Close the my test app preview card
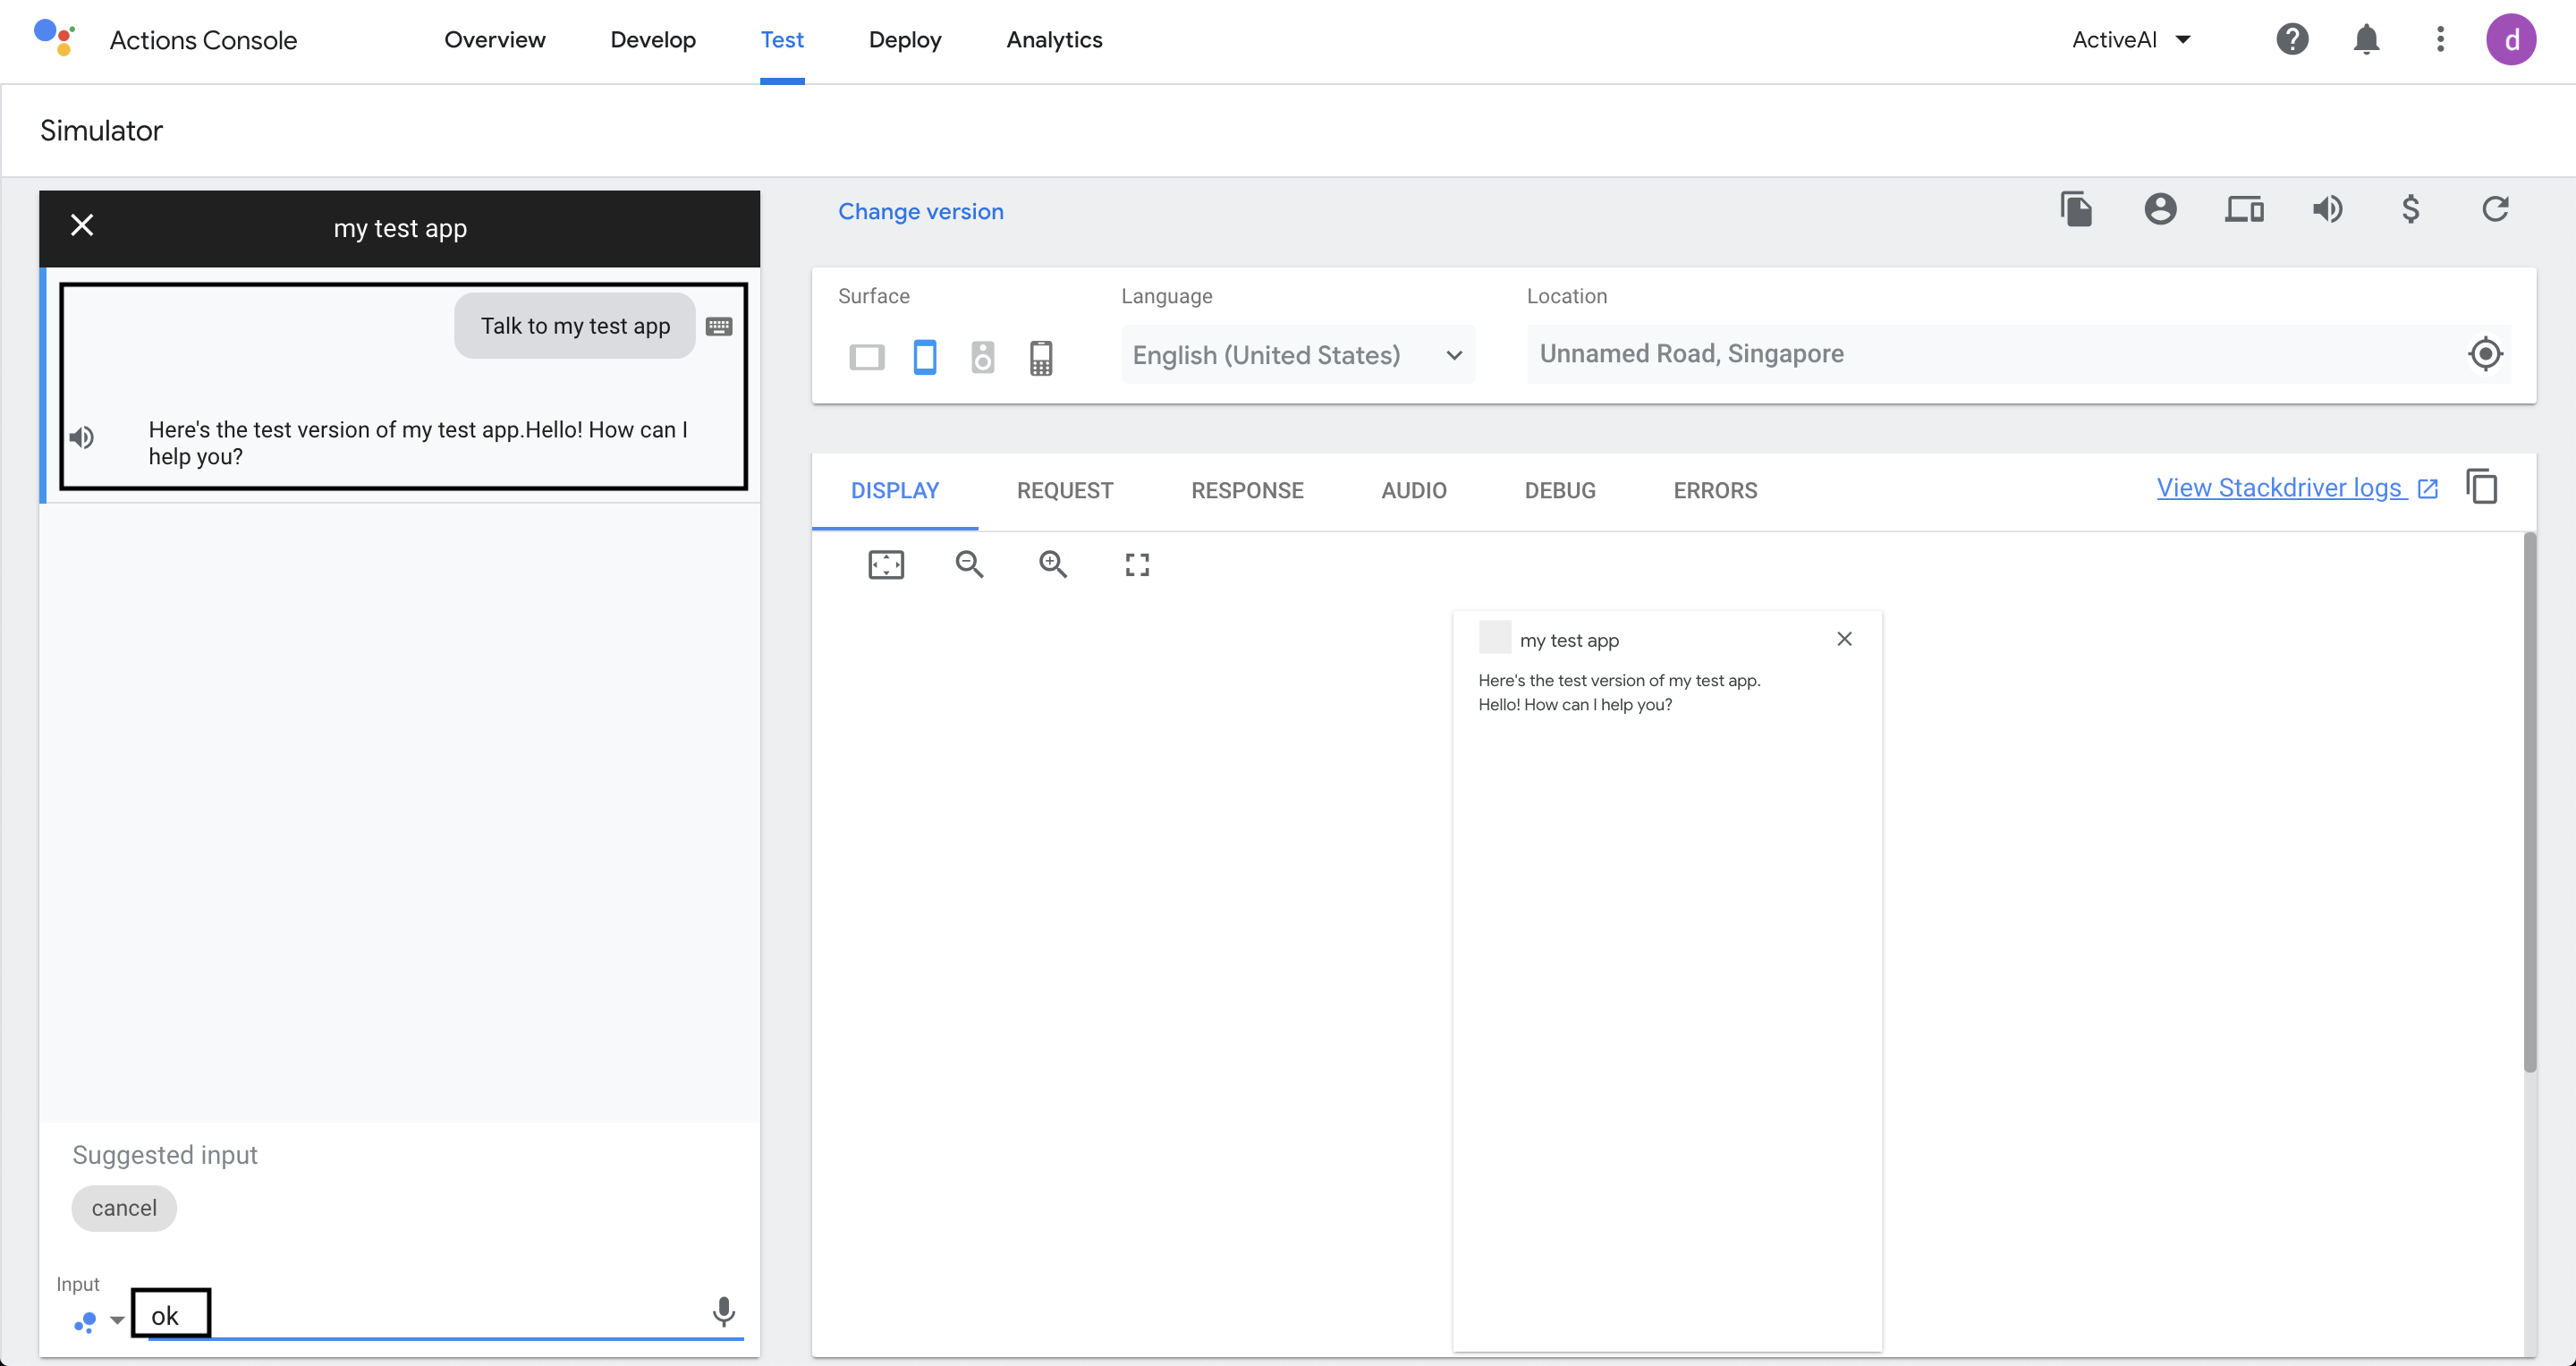The width and height of the screenshot is (2576, 1366). (1844, 639)
